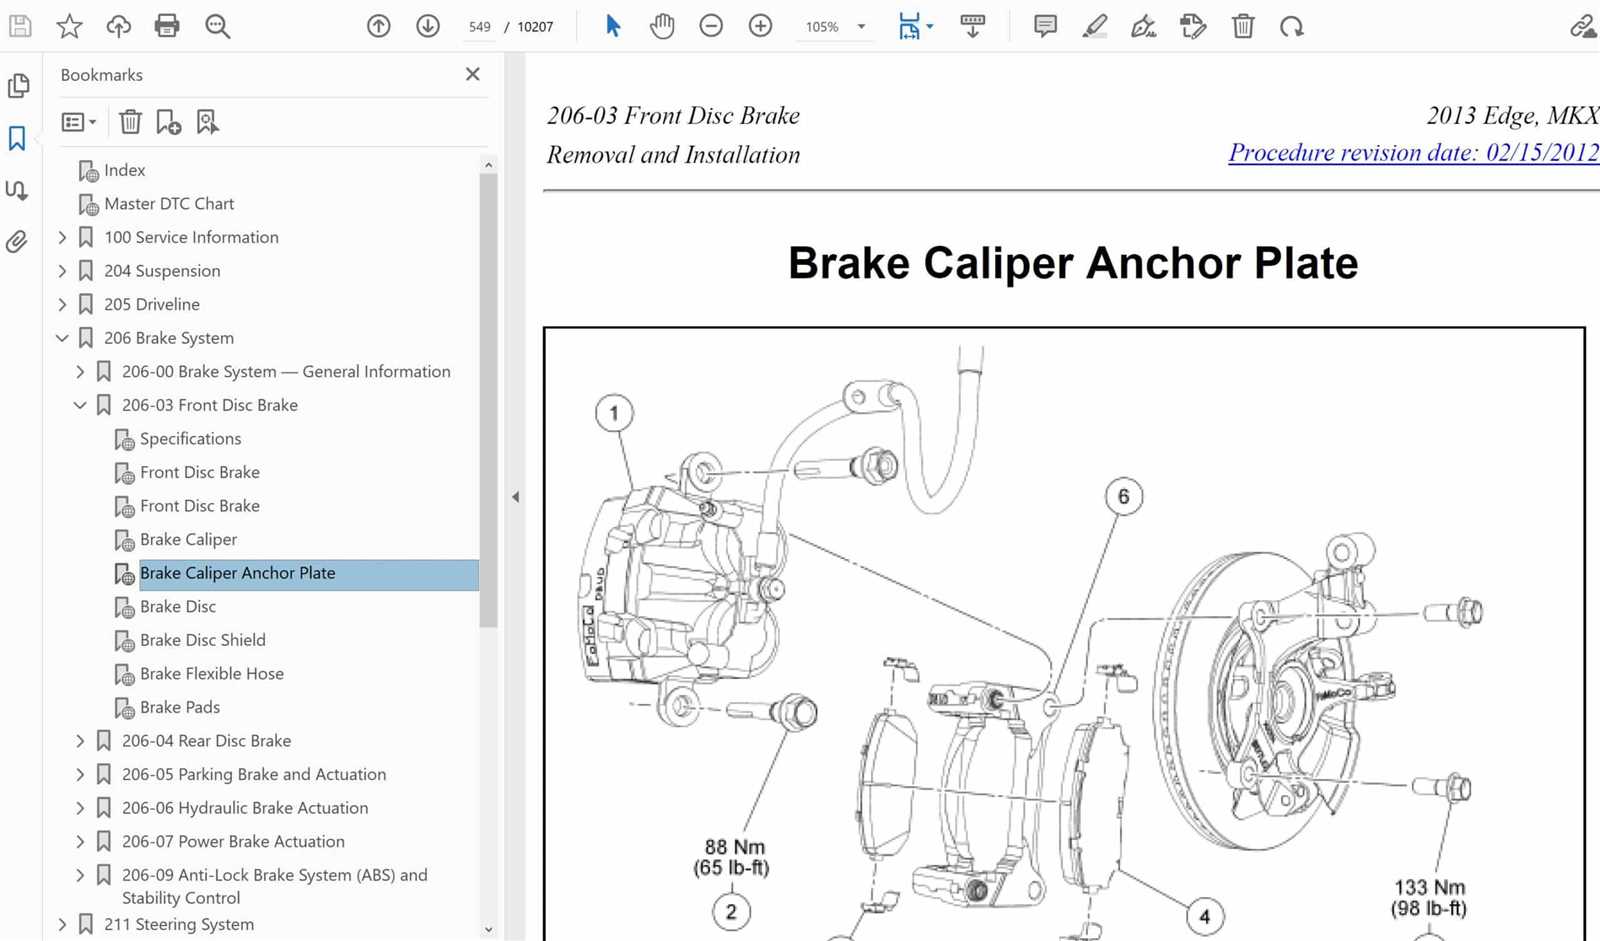Open the find text magnifier tool
Screen dimensions: 1600x941
[x=217, y=26]
